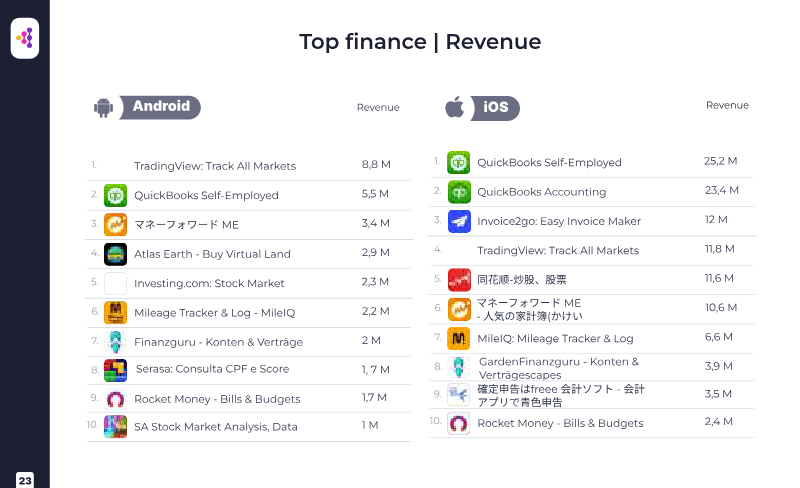
Task: Open TradingView: Track All Markets in Android list
Action: click(214, 166)
